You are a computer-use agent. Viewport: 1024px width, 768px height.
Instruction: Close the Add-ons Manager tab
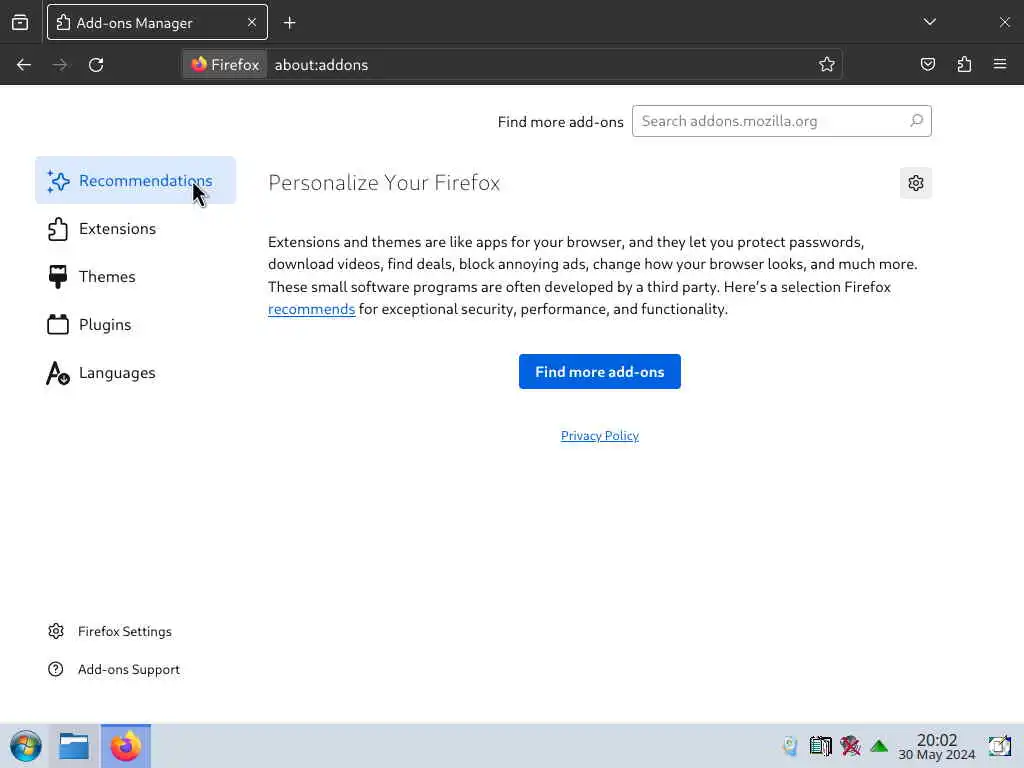pyautogui.click(x=251, y=22)
